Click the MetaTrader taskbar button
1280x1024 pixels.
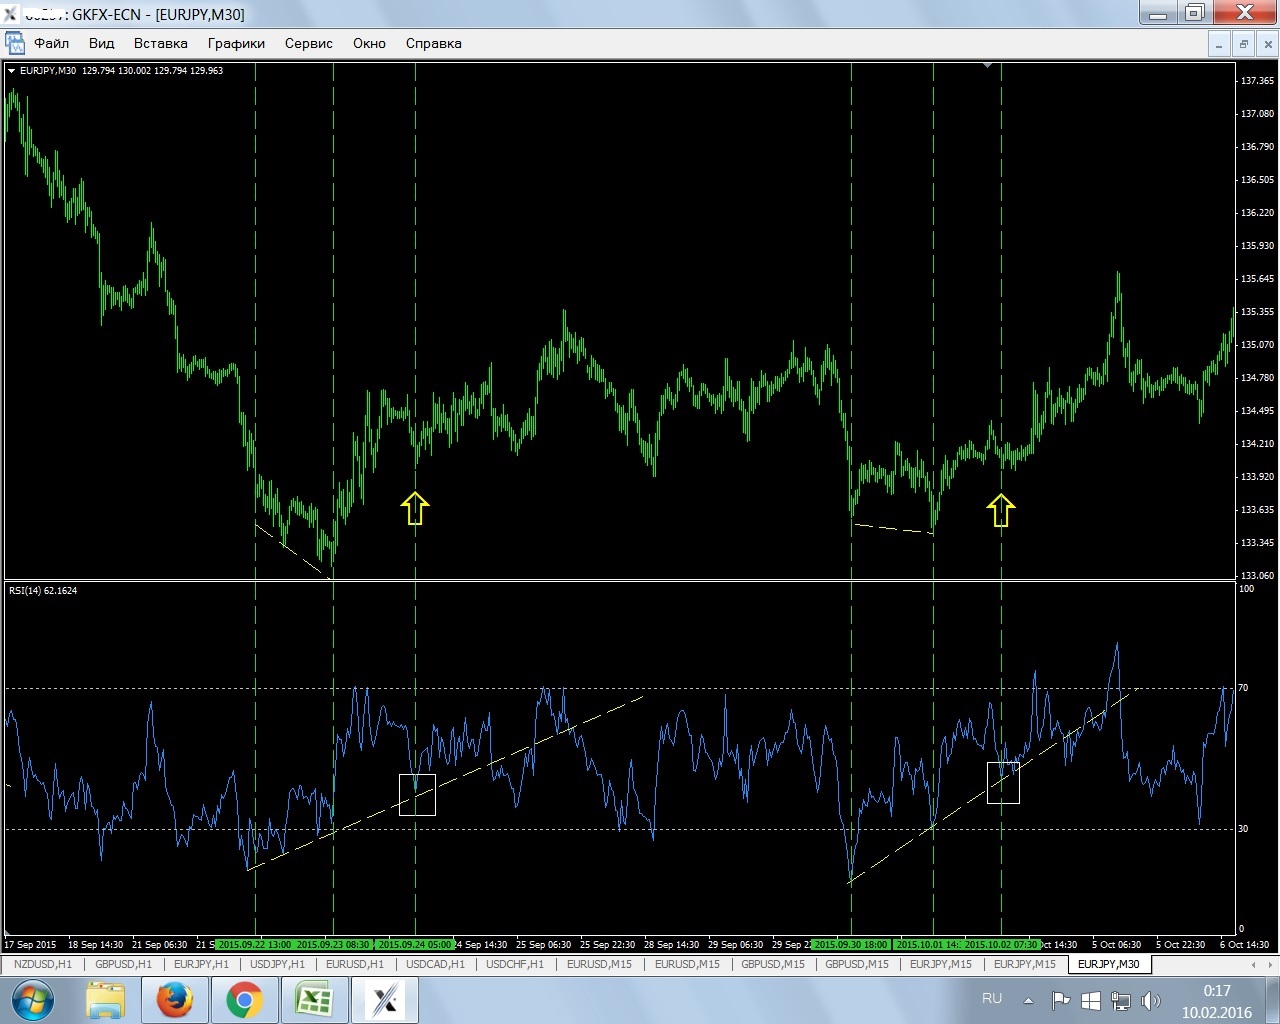pyautogui.click(x=385, y=1000)
